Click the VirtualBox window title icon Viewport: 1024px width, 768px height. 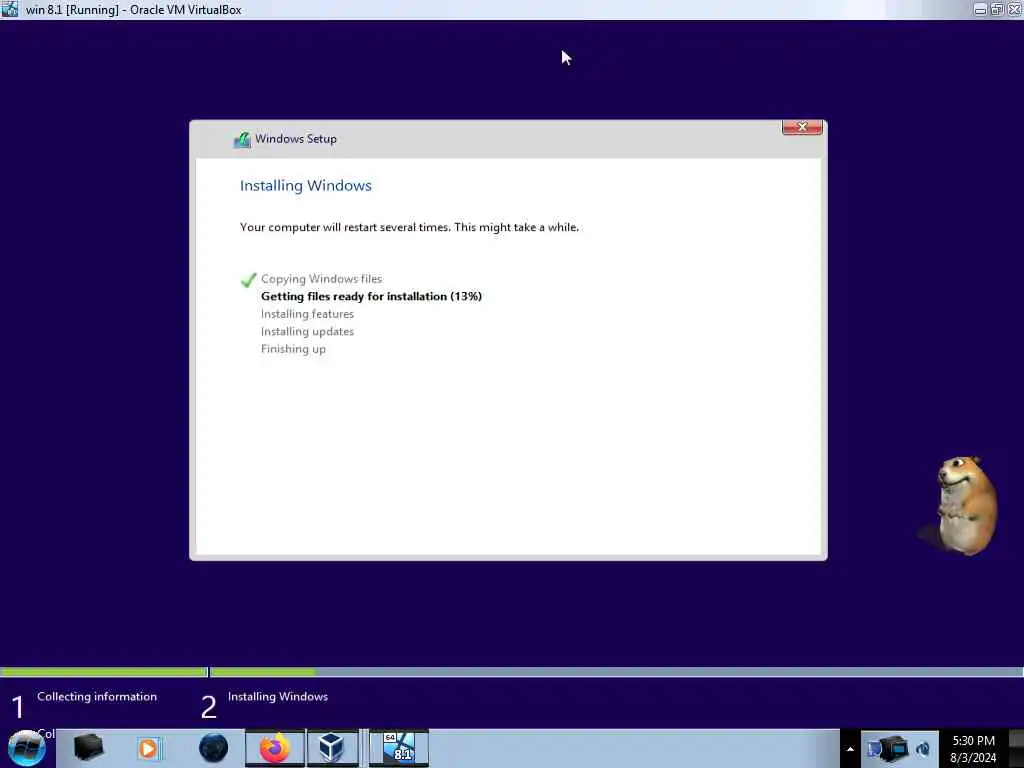10,9
